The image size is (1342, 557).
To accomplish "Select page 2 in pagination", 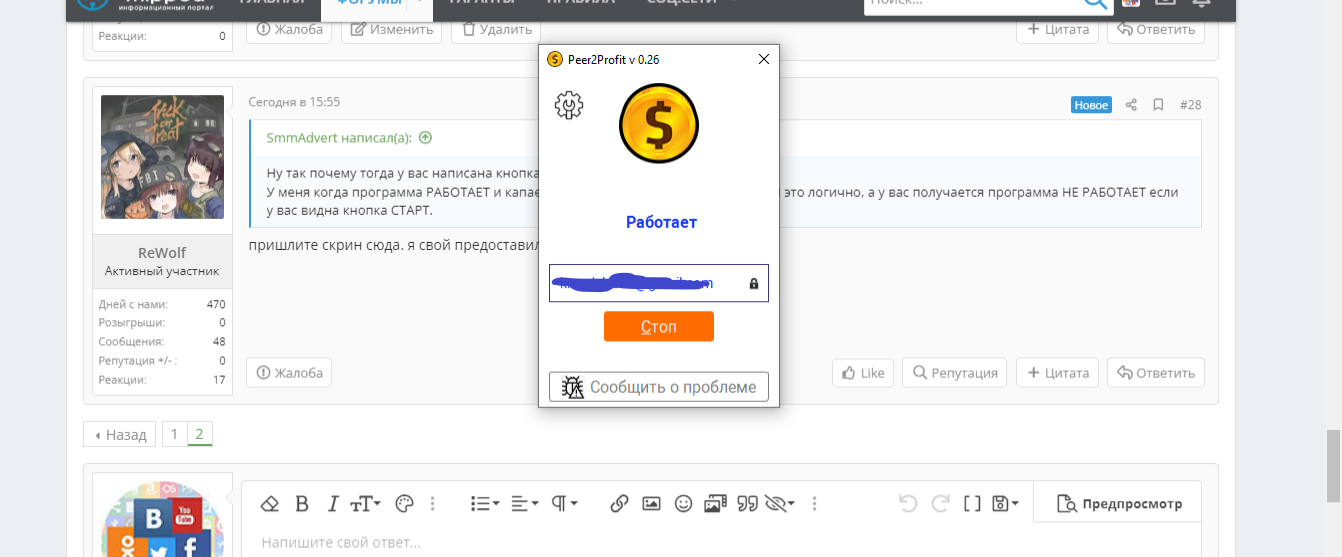I will 199,434.
